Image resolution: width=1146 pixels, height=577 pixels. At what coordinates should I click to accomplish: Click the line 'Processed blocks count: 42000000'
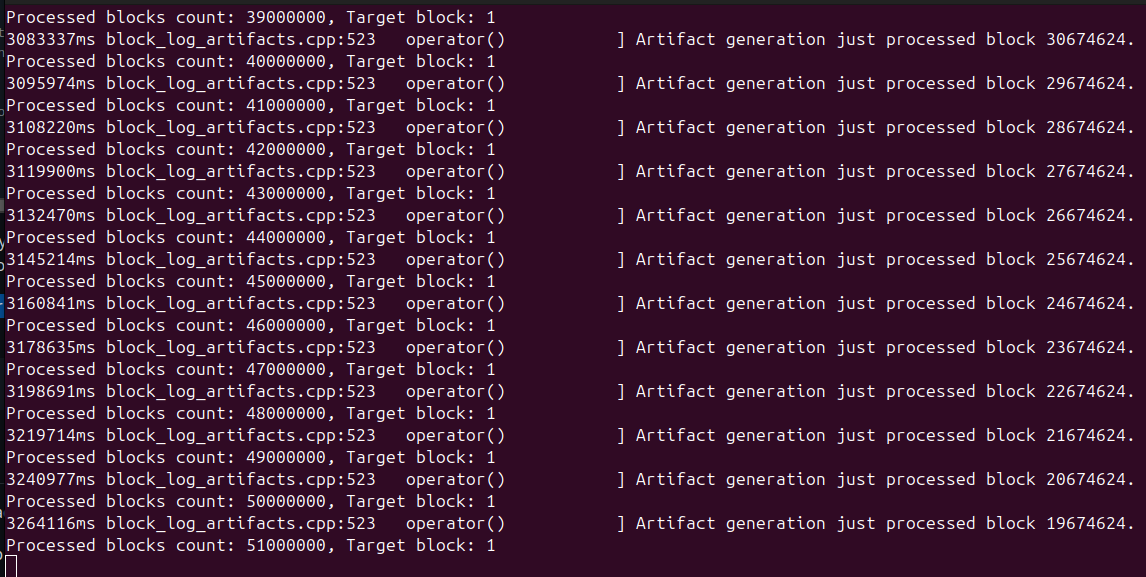251,149
